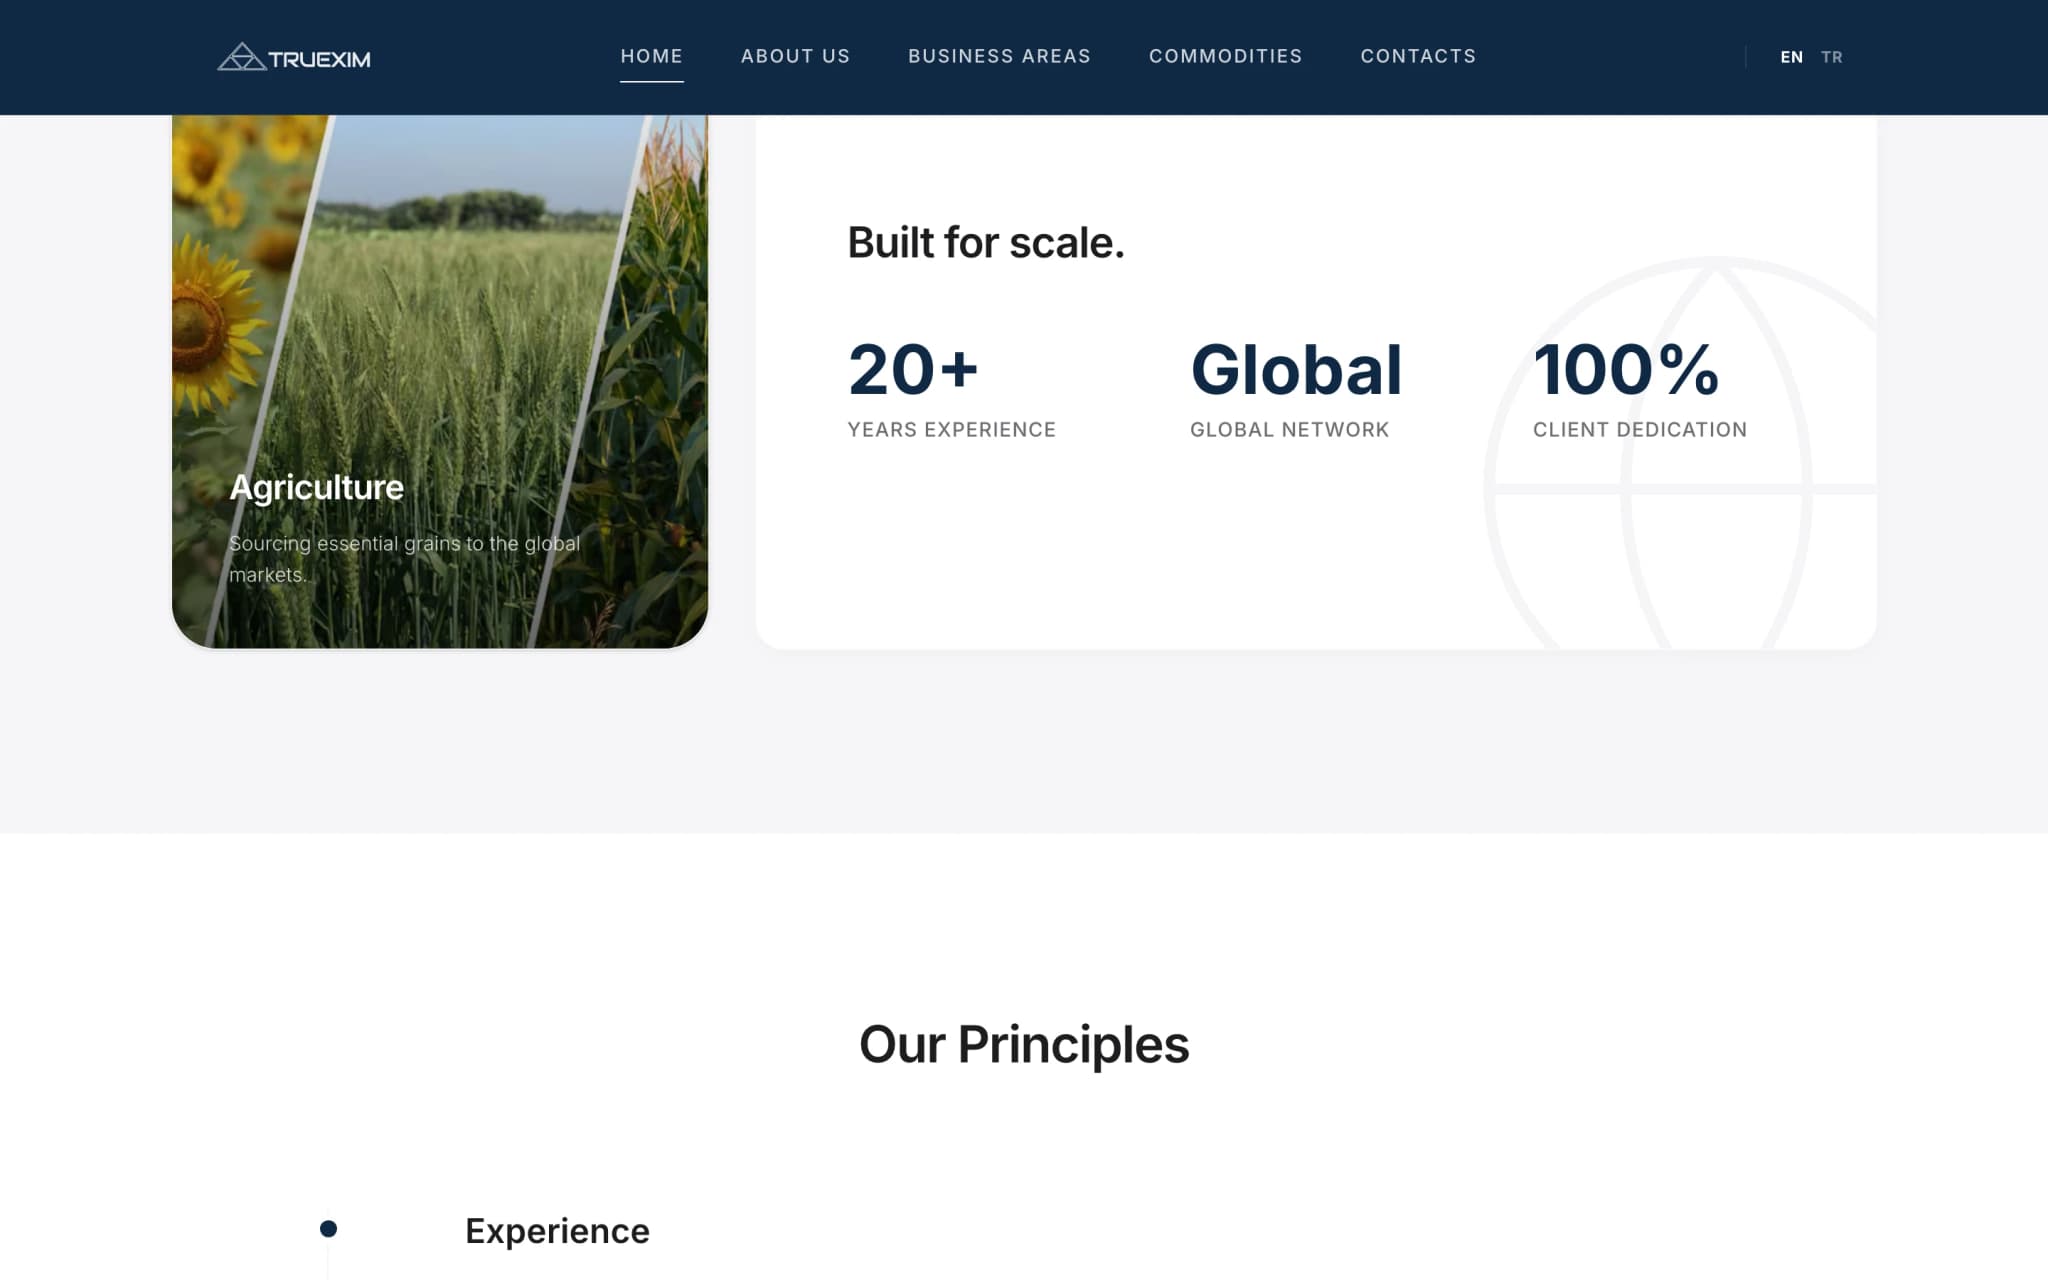Click the Truexim triangle logo icon

[241, 57]
